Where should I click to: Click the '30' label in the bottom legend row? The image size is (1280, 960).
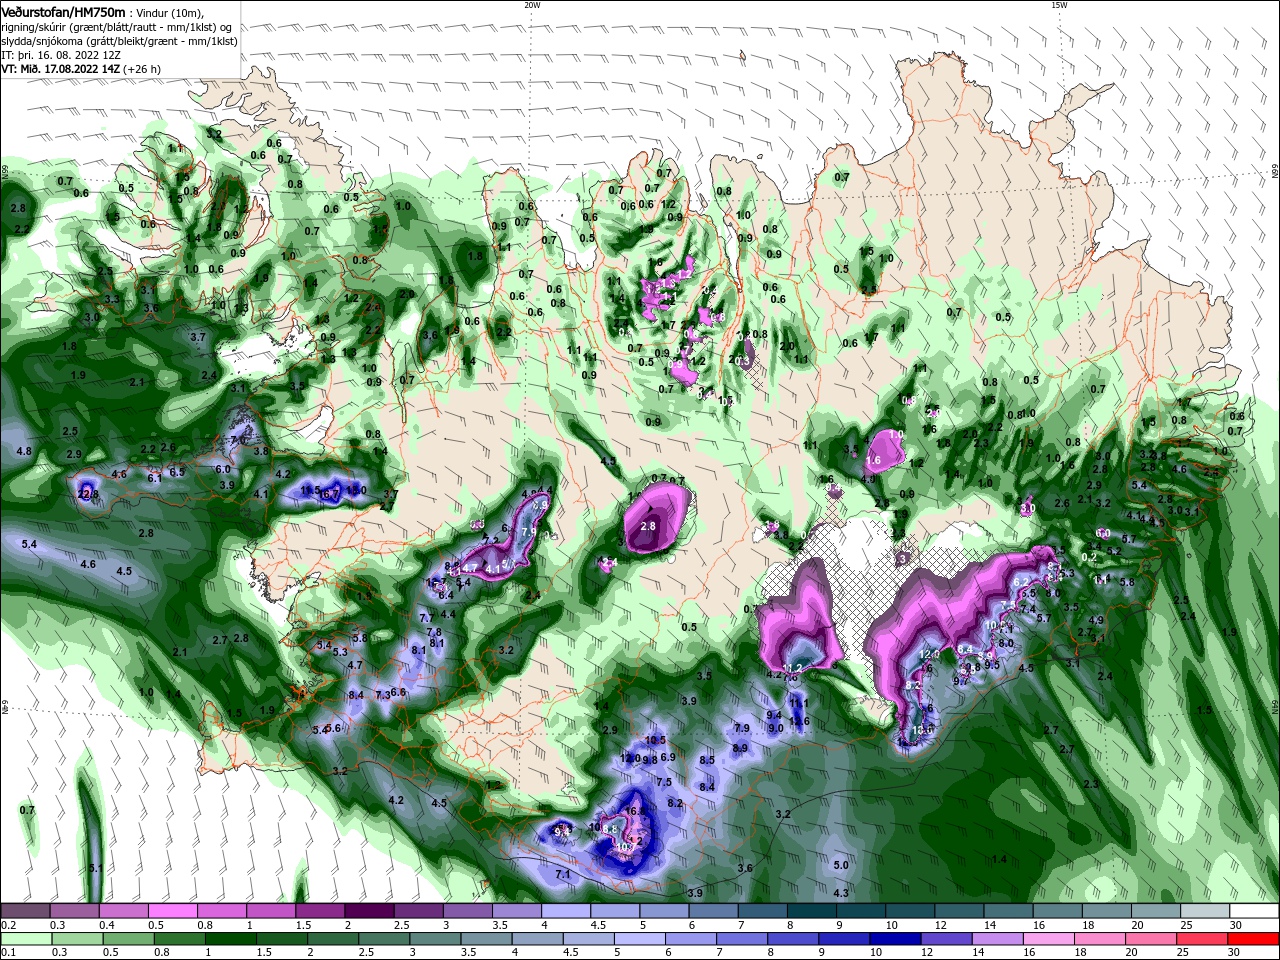coord(1236,952)
